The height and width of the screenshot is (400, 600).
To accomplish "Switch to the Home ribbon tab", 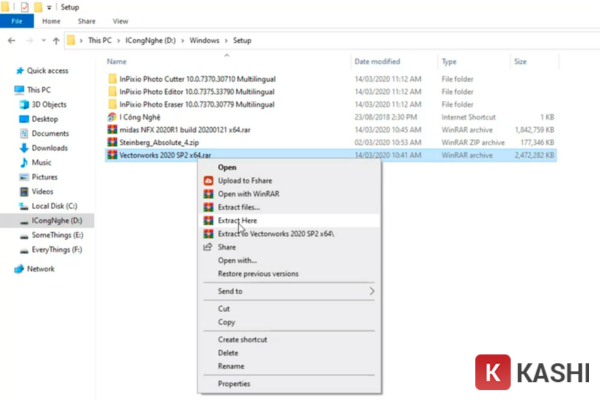I will tap(51, 21).
